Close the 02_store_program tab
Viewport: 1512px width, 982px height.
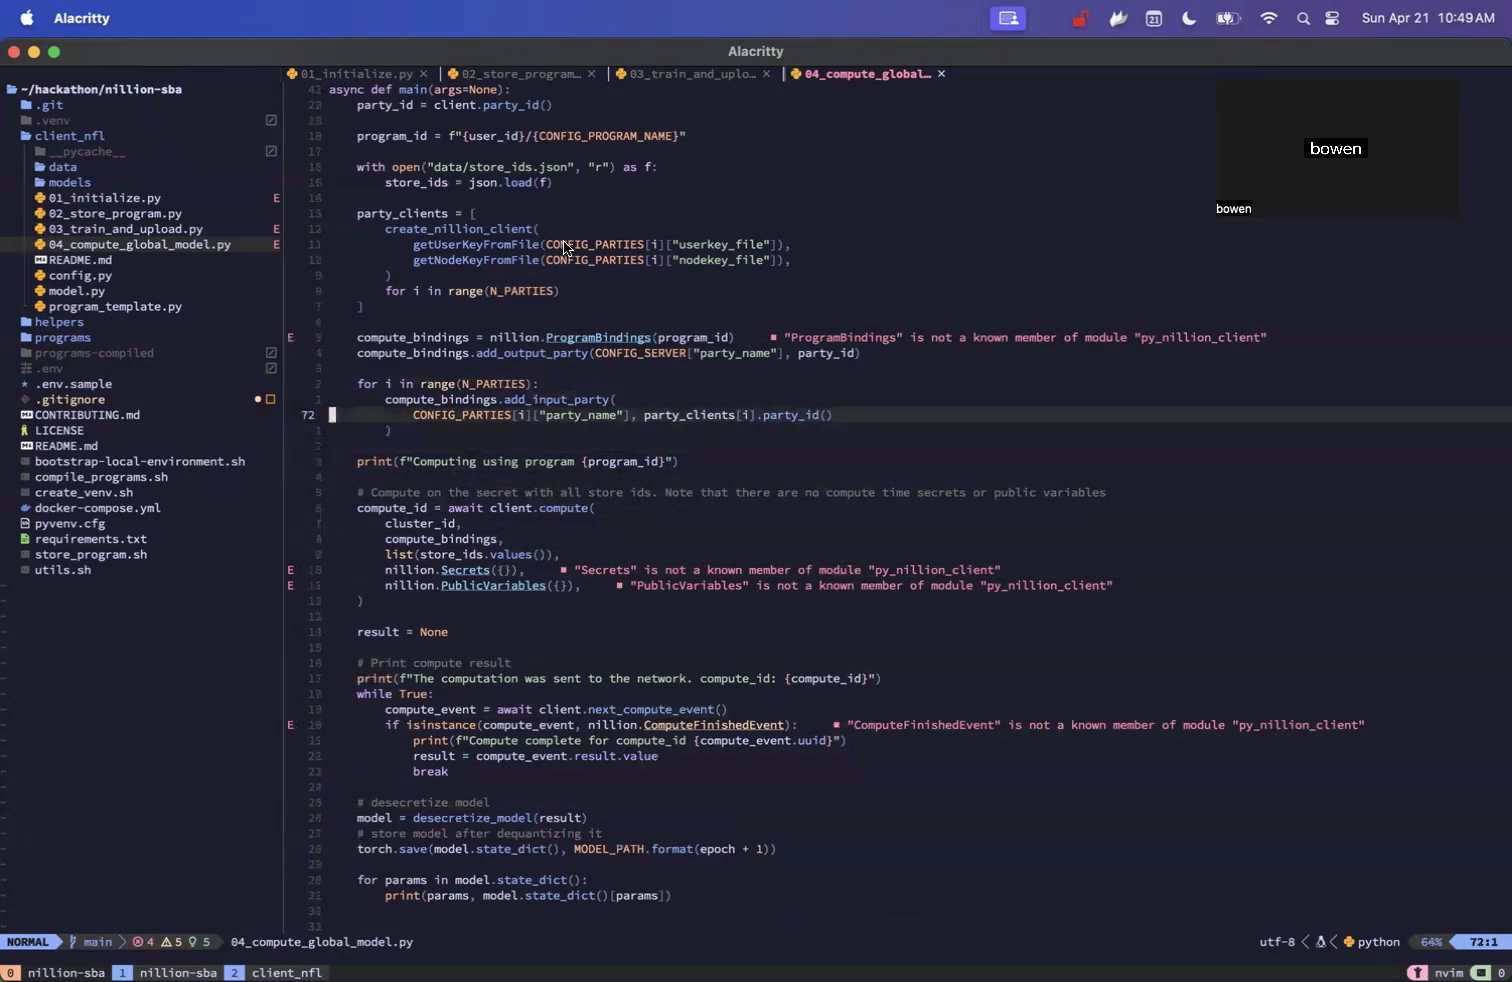click(x=591, y=74)
